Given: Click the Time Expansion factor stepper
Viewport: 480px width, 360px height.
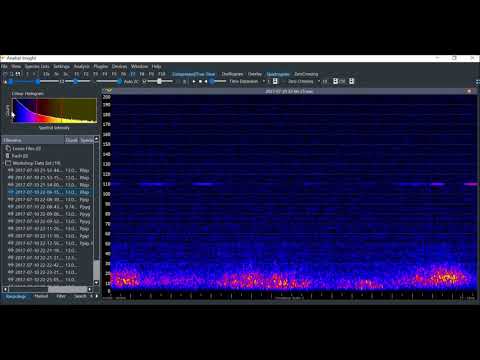Looking at the screenshot, I should coord(275,81).
